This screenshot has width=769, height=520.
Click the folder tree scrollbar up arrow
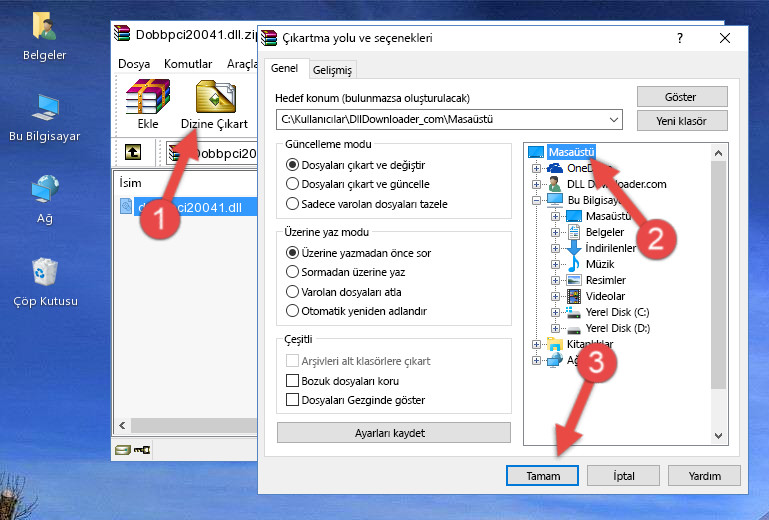point(718,153)
